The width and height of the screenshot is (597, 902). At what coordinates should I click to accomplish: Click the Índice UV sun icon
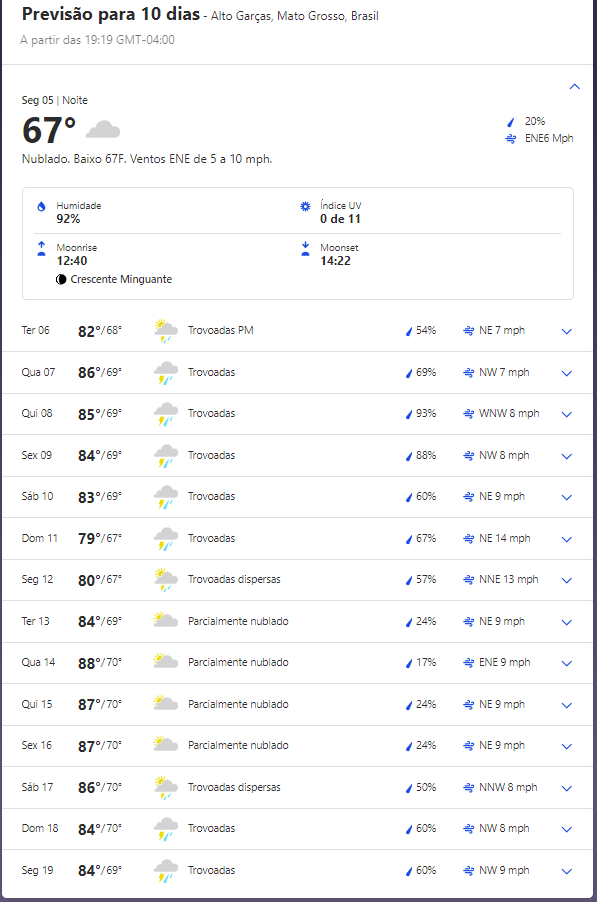point(305,206)
